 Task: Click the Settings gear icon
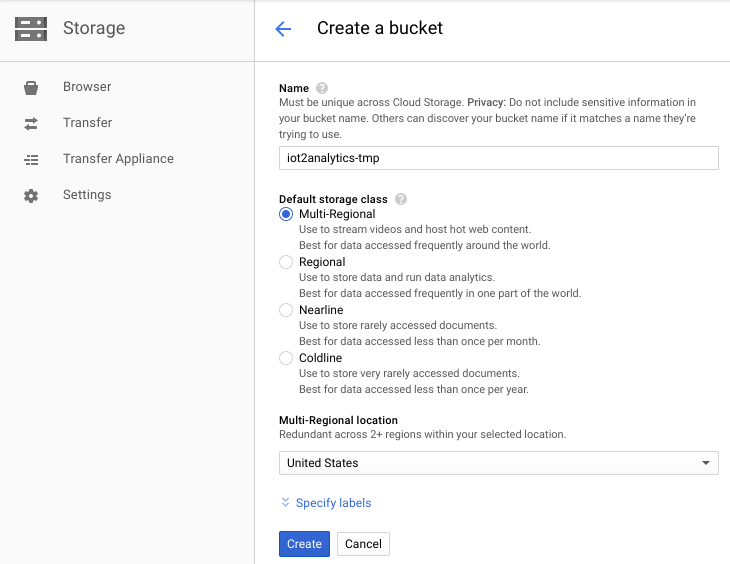pyautogui.click(x=31, y=195)
